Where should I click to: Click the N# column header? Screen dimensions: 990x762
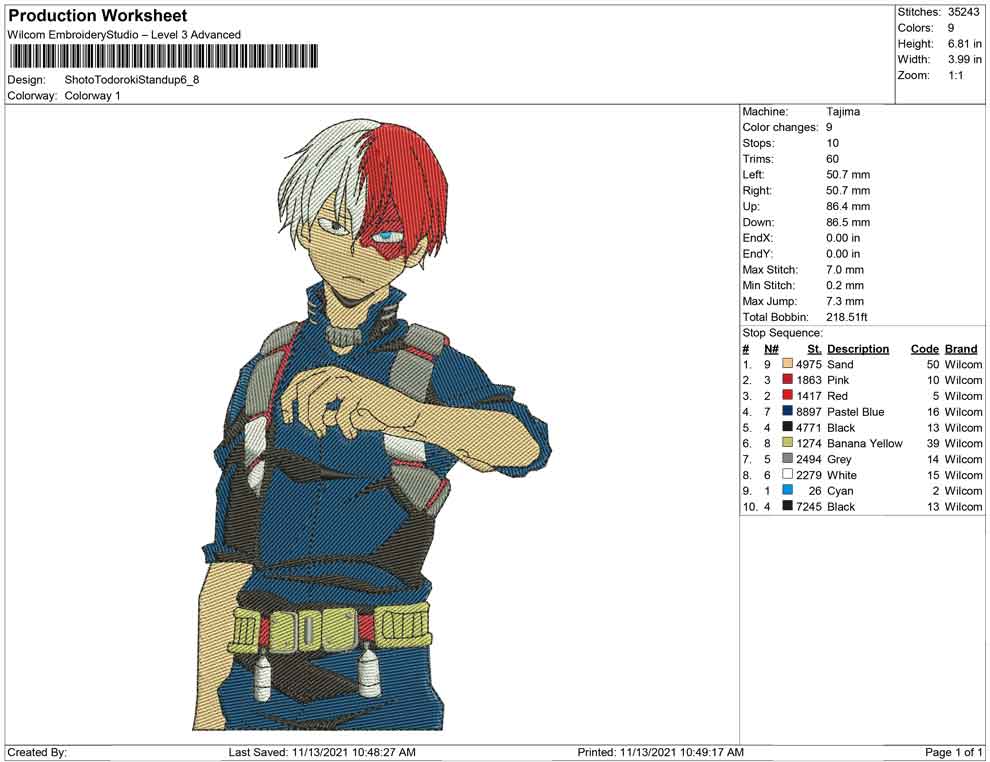(771, 349)
